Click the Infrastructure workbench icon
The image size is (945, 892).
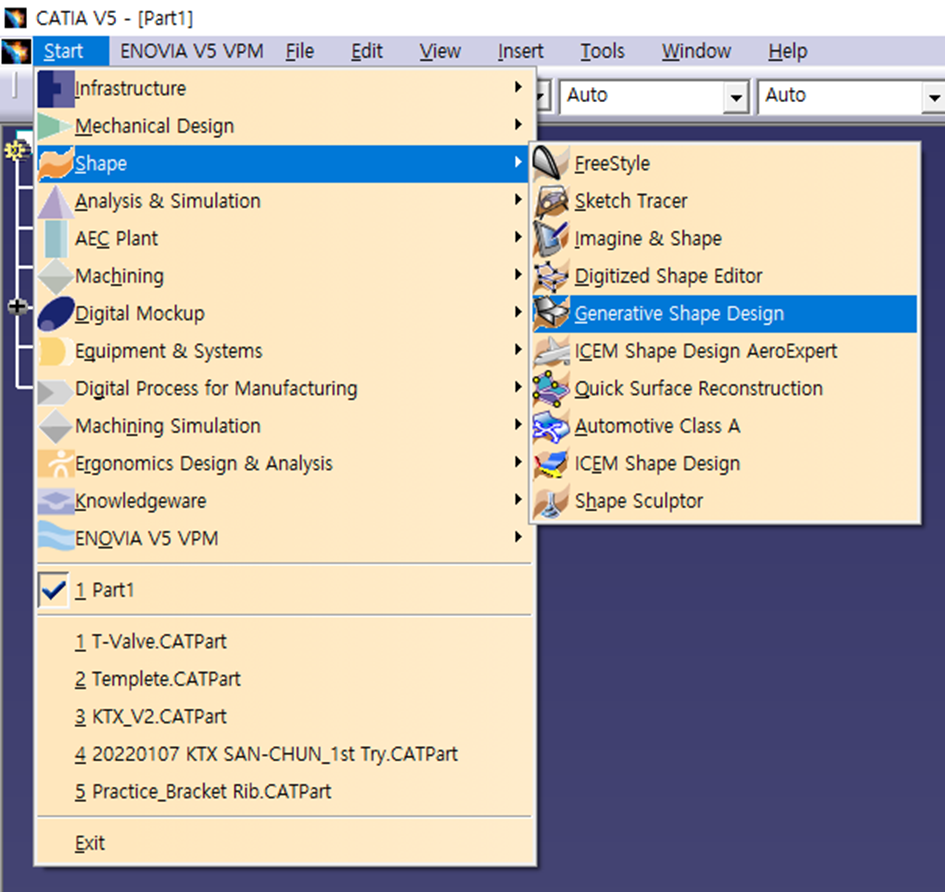[x=55, y=89]
